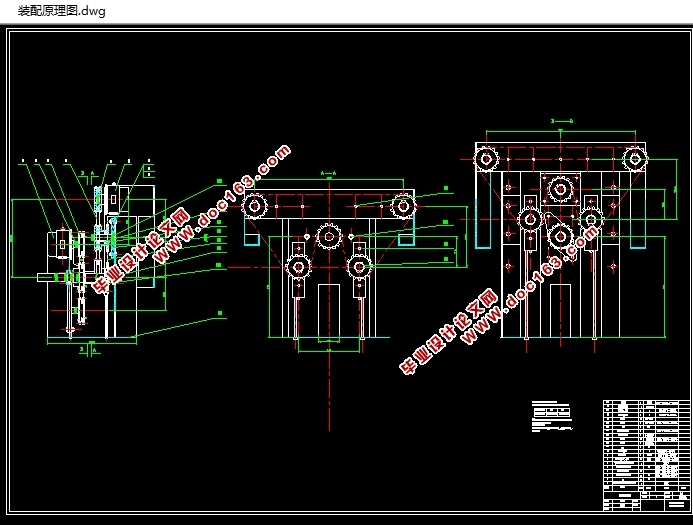
Task: Click the top-left sprocket in the middle view
Action: pyautogui.click(x=254, y=206)
